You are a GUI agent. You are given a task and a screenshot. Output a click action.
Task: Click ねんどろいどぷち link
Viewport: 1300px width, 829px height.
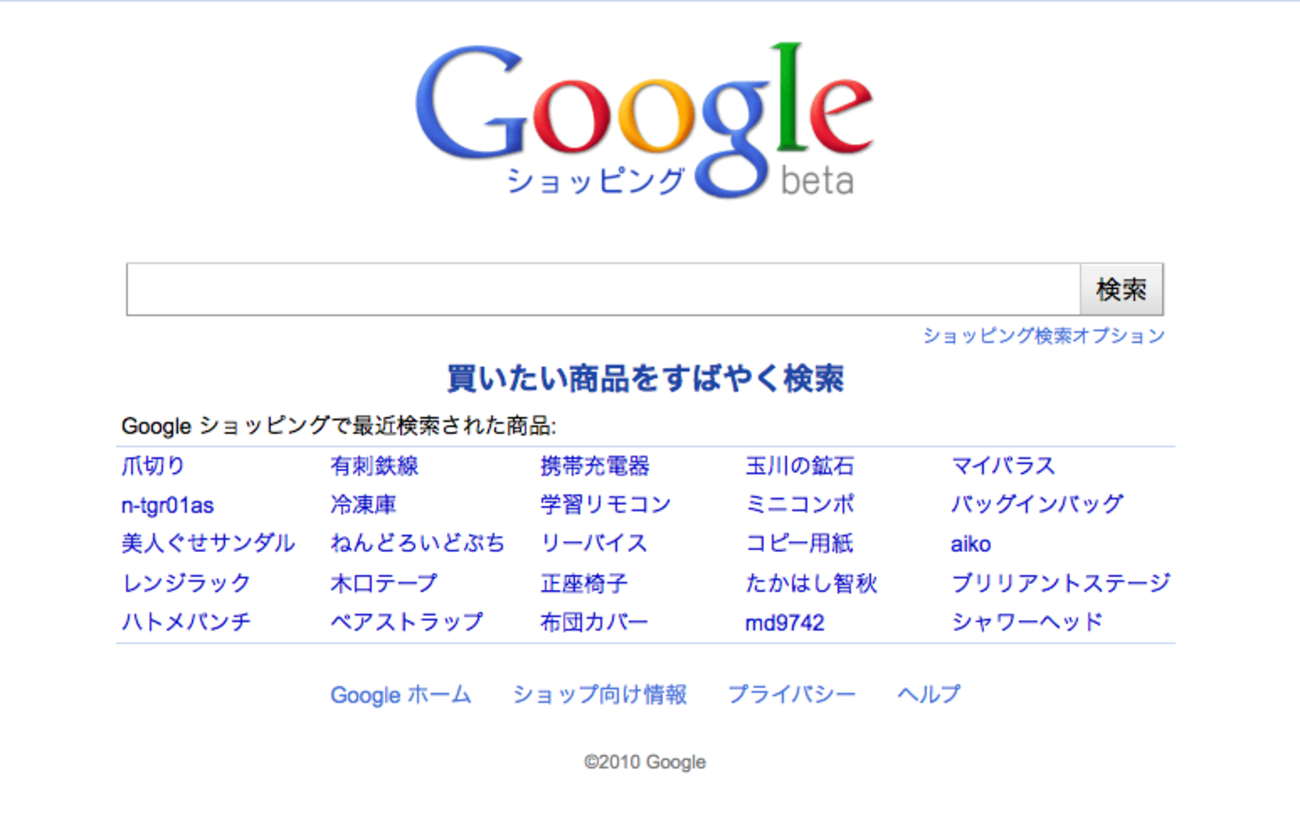(x=417, y=544)
